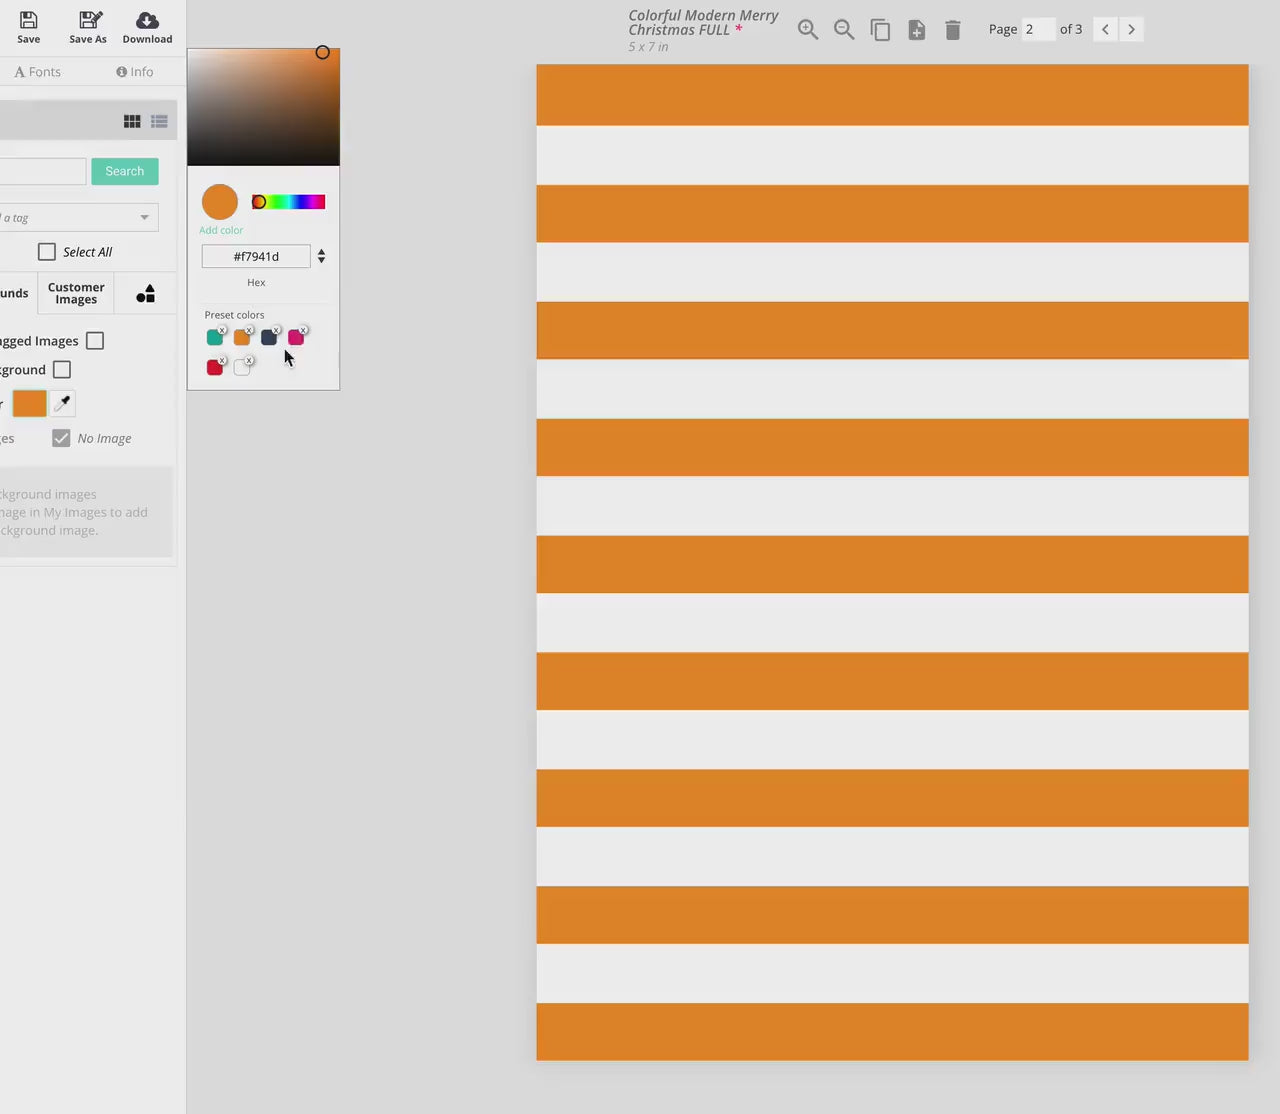Zoom in with the magnifier plus icon

[808, 30]
